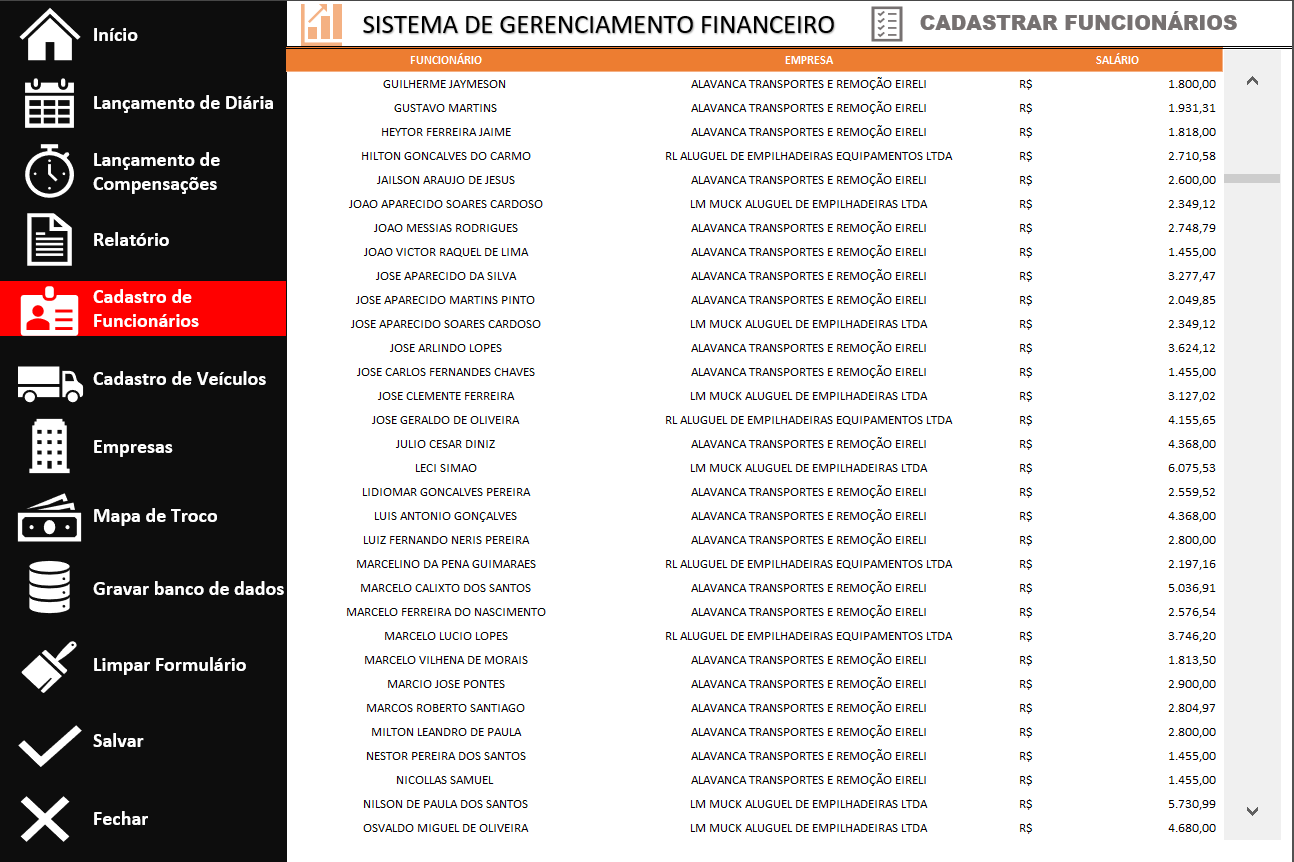The image size is (1294, 862).
Task: Click the database icon to save database
Action: click(x=49, y=588)
